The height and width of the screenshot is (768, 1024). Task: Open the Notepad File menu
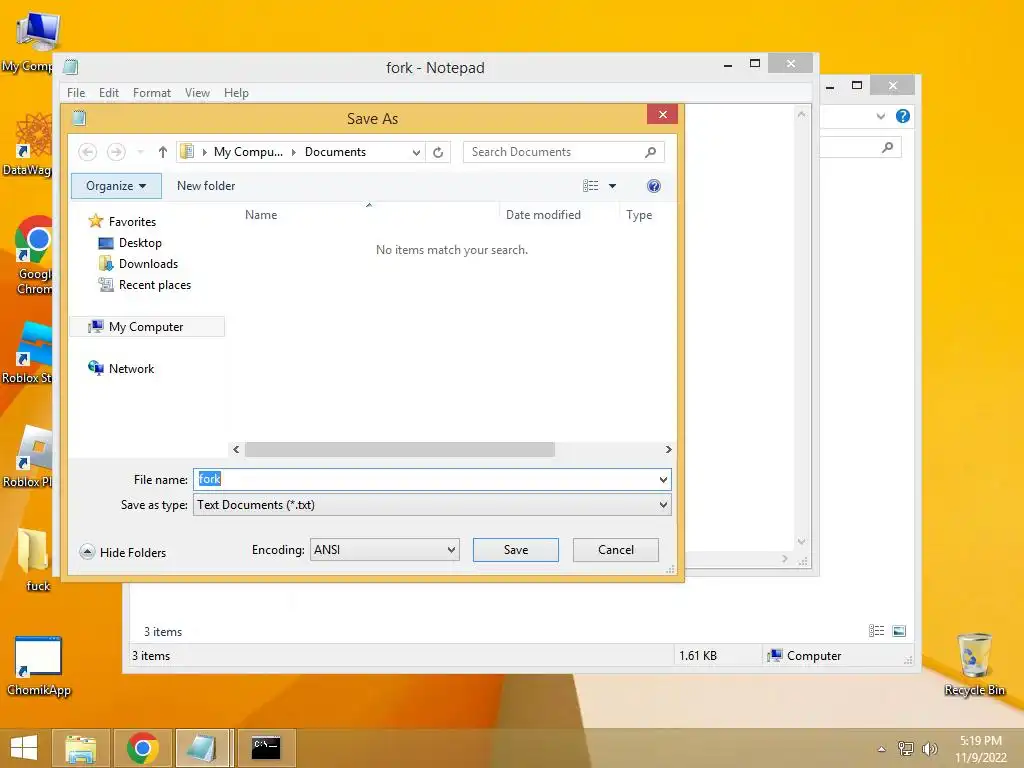coord(76,93)
